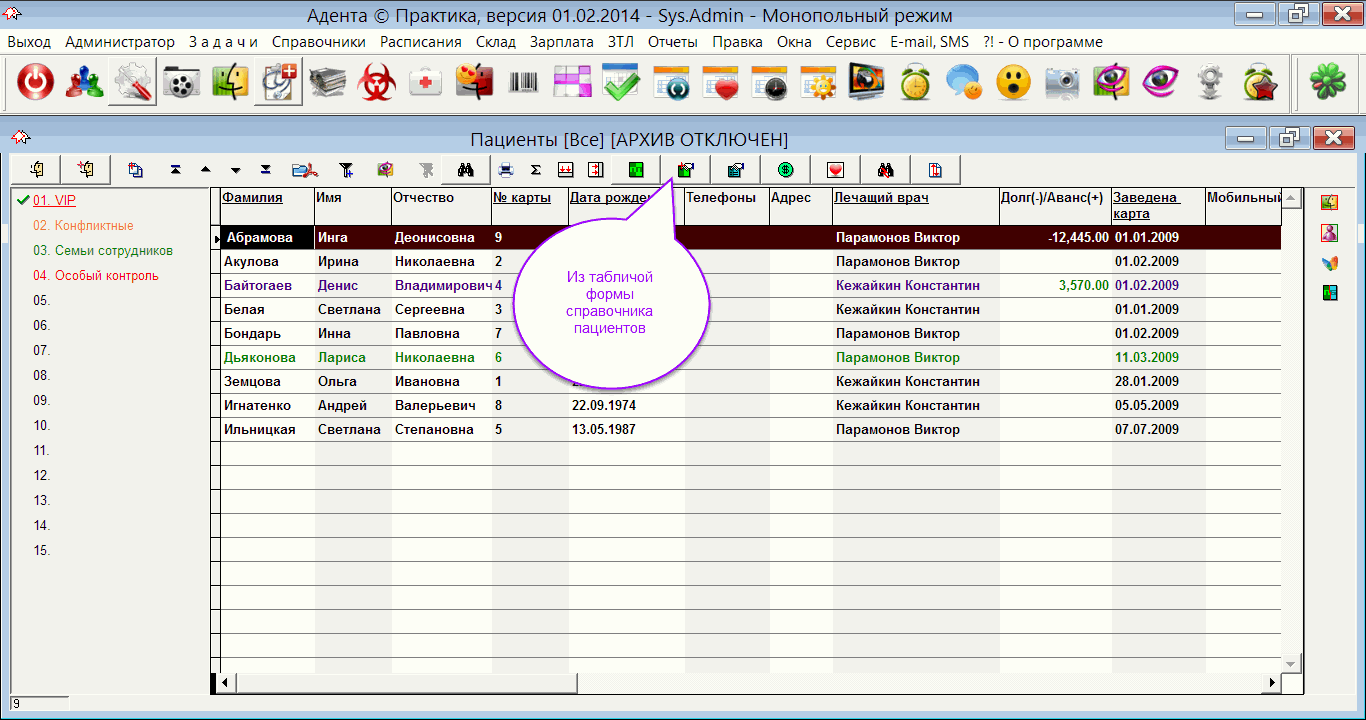Select the patient row Игнатенко Андрей

coord(265,406)
